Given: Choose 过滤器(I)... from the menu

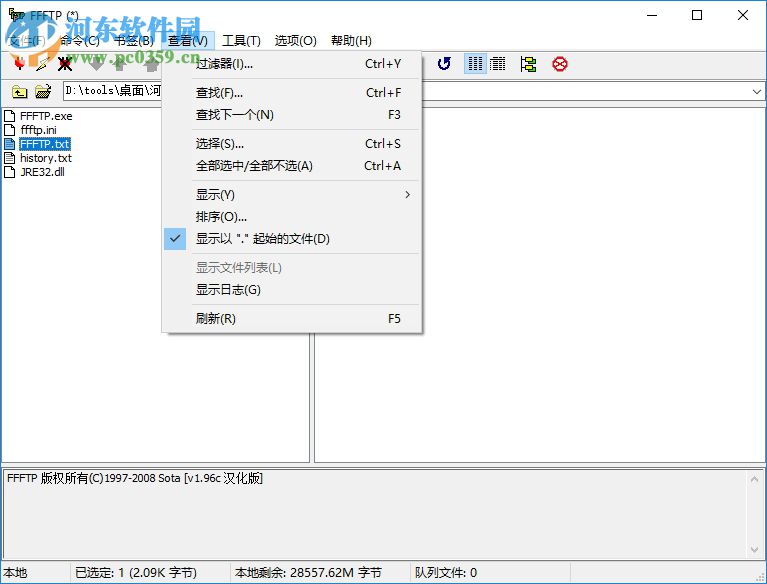Looking at the screenshot, I should click(x=293, y=64).
